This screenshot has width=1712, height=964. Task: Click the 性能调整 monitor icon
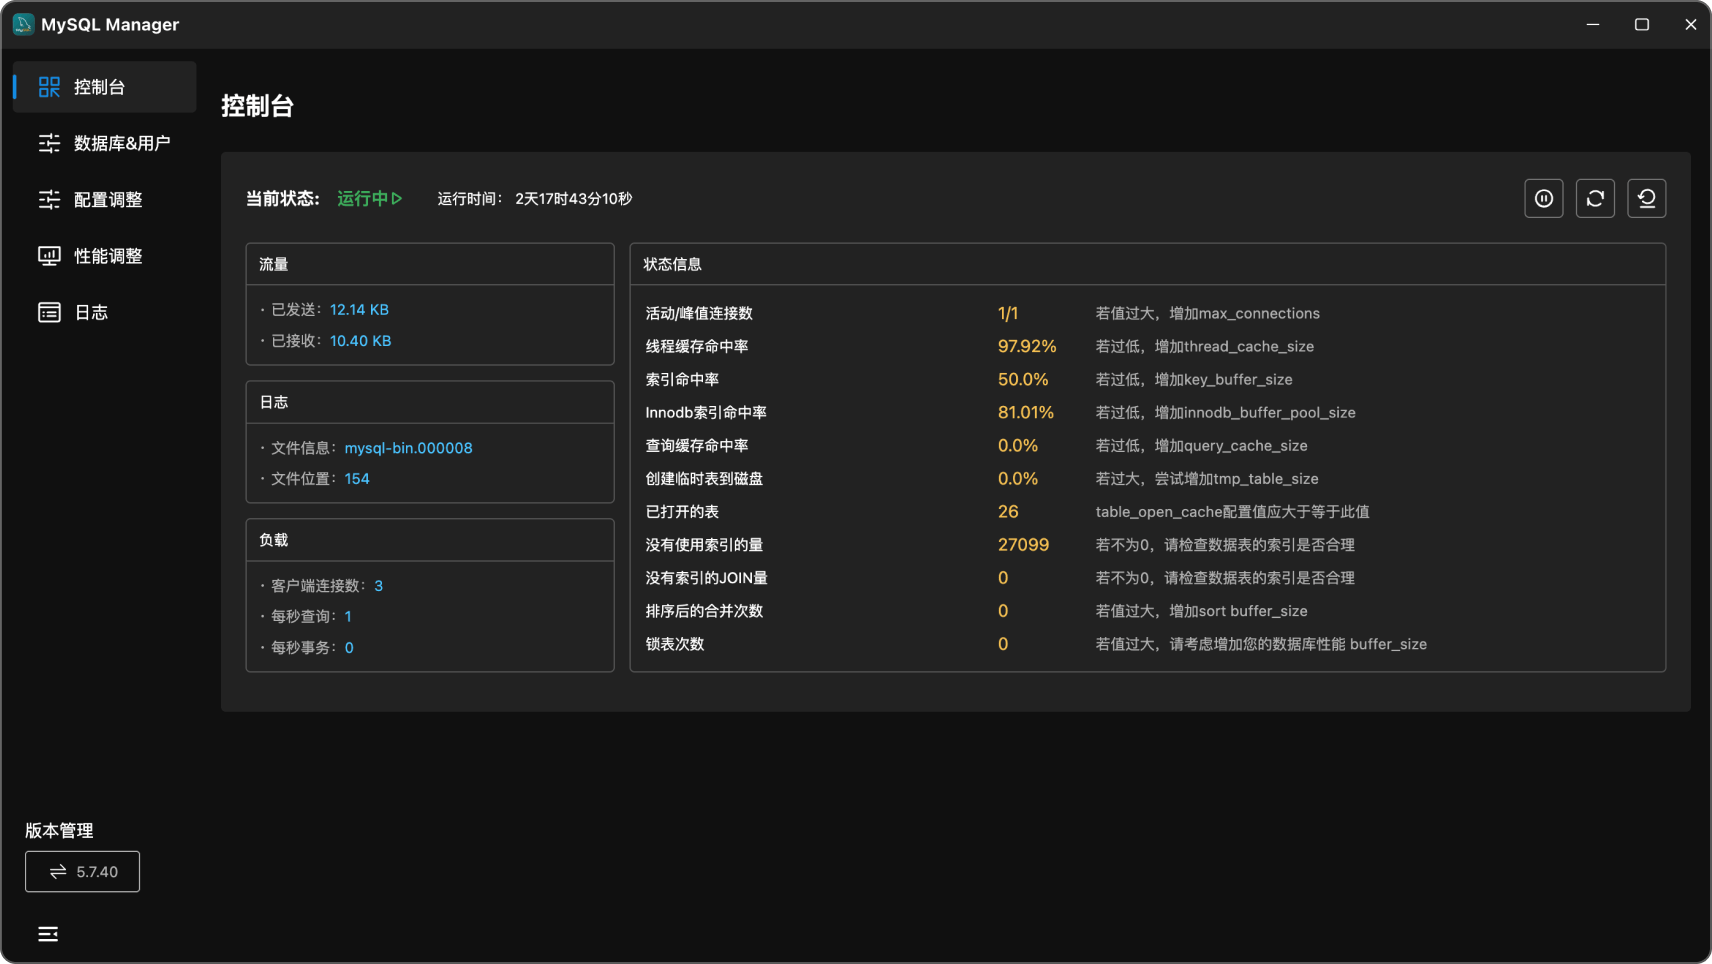click(49, 256)
